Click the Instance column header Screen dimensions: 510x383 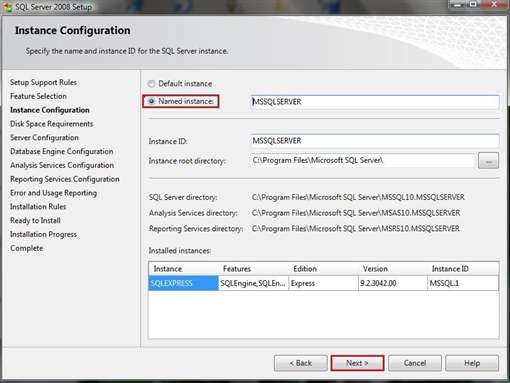point(183,269)
